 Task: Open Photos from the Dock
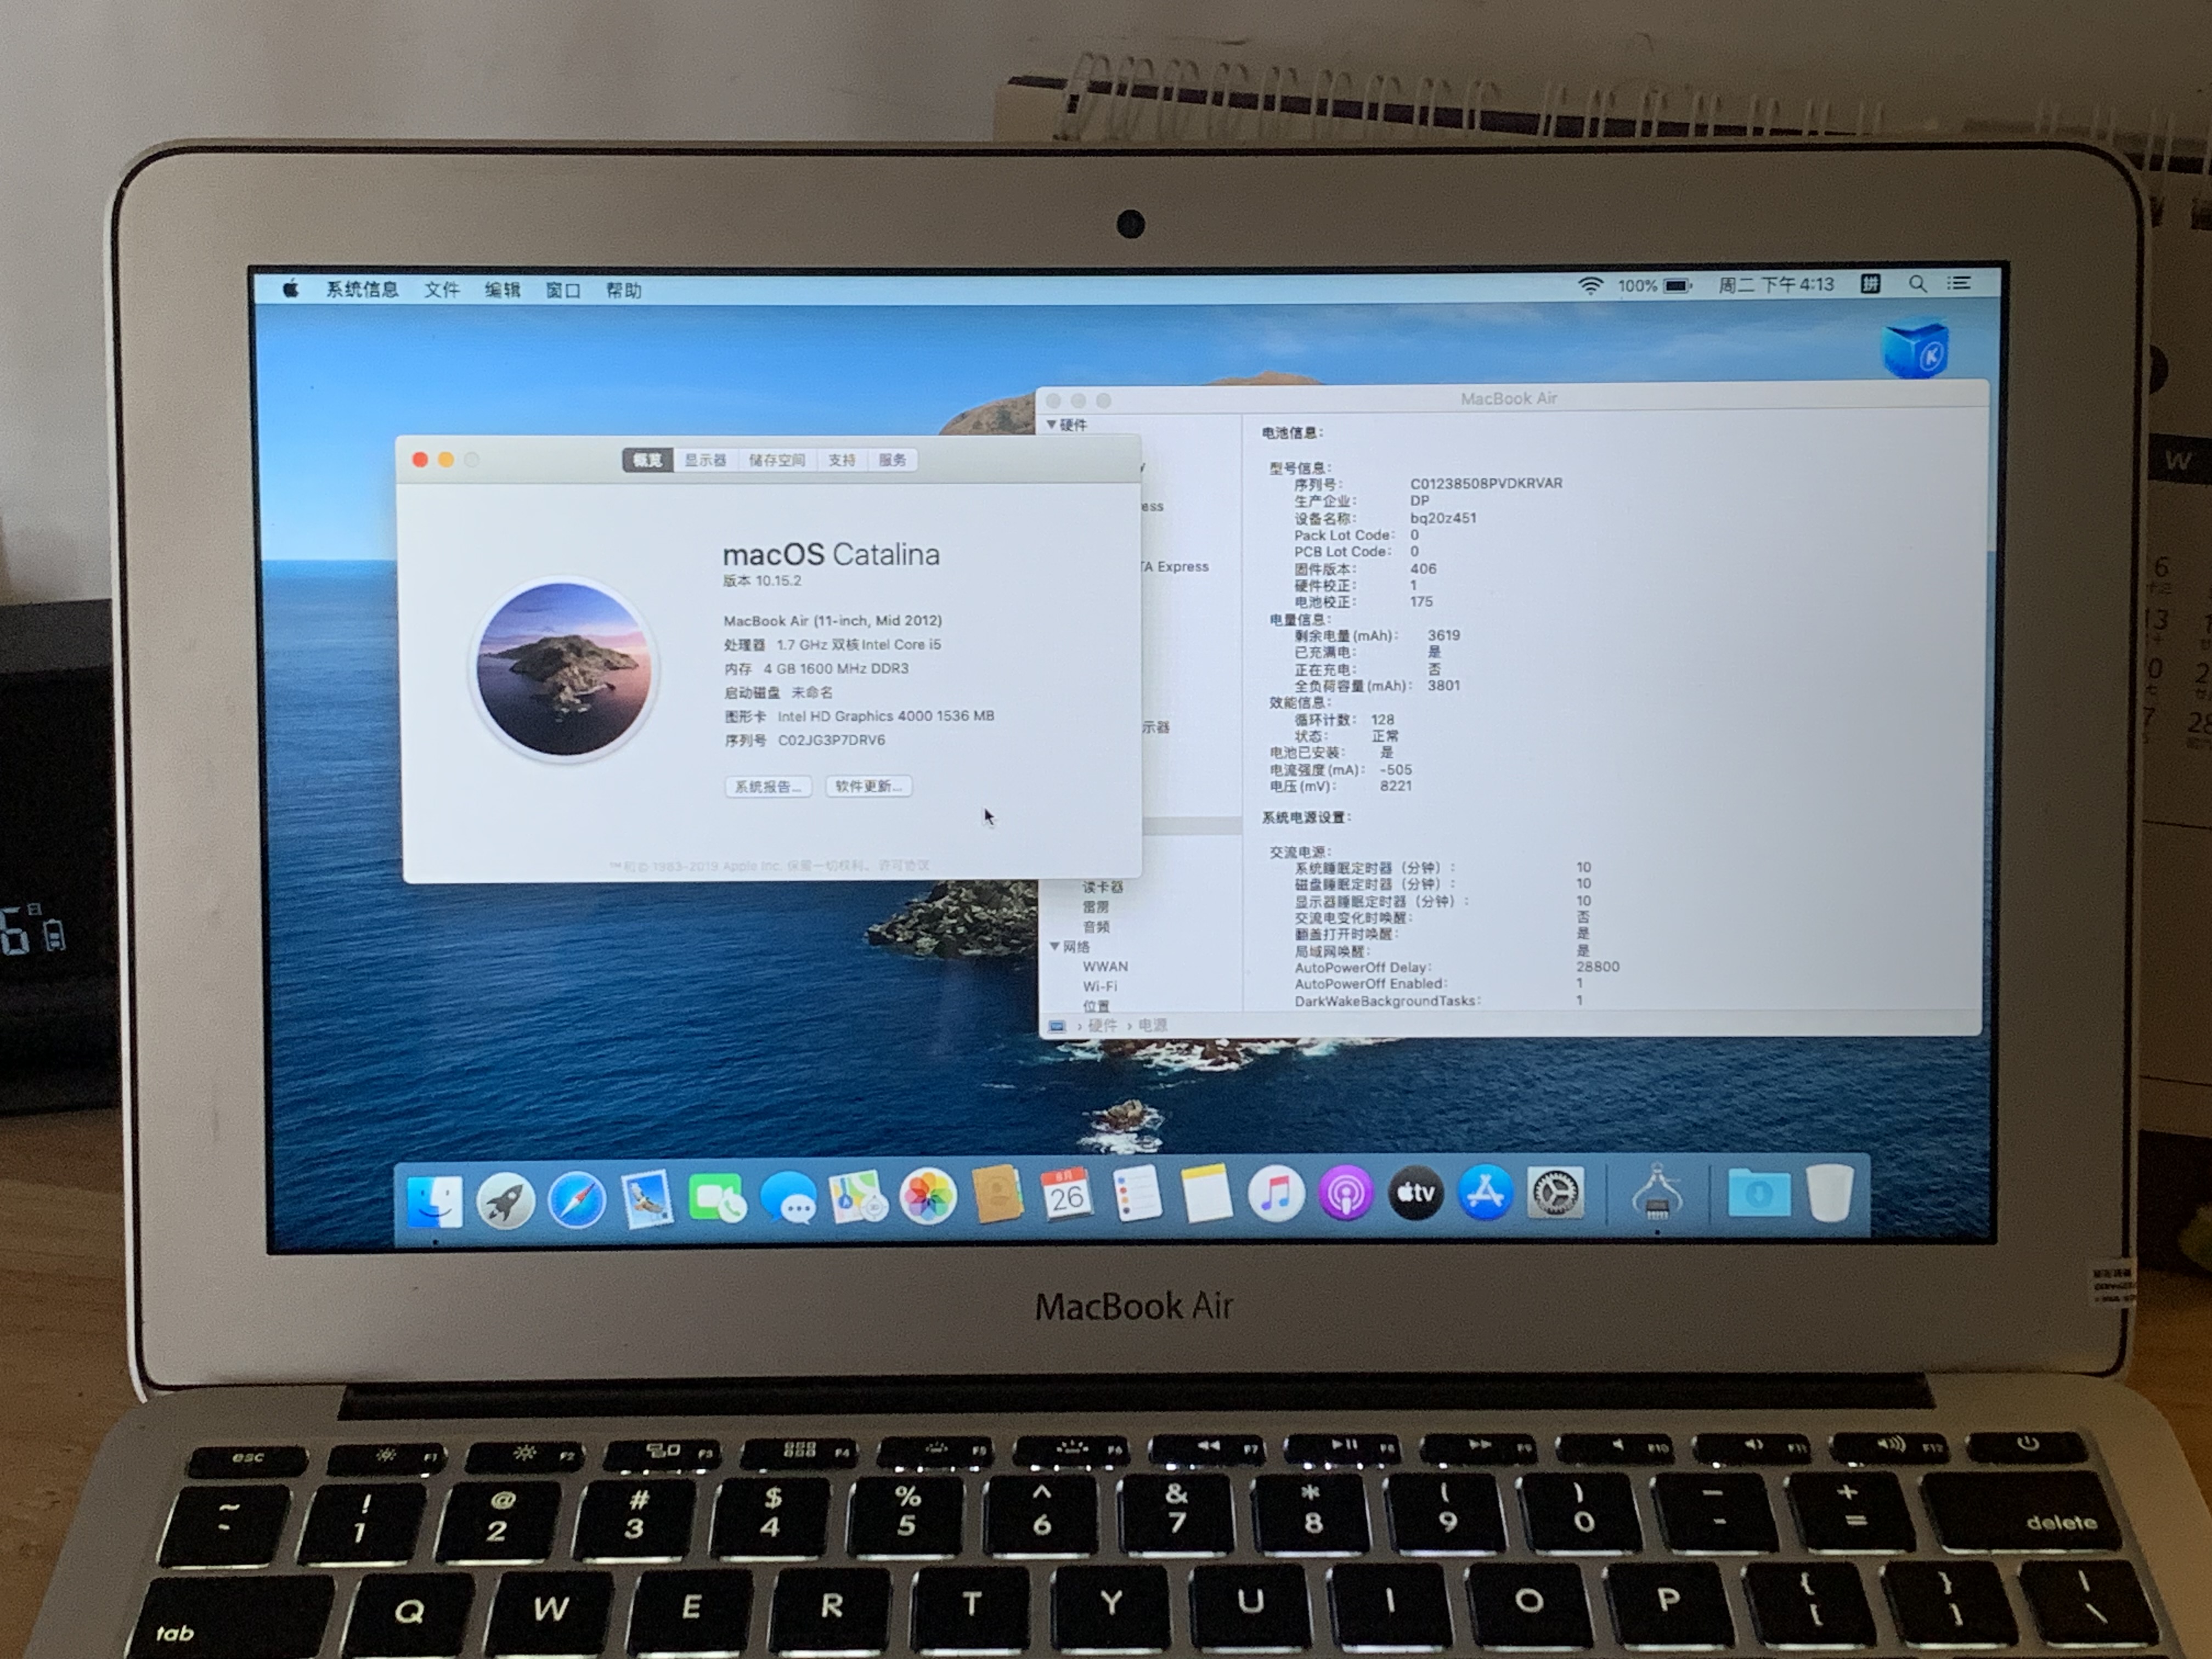point(928,1197)
